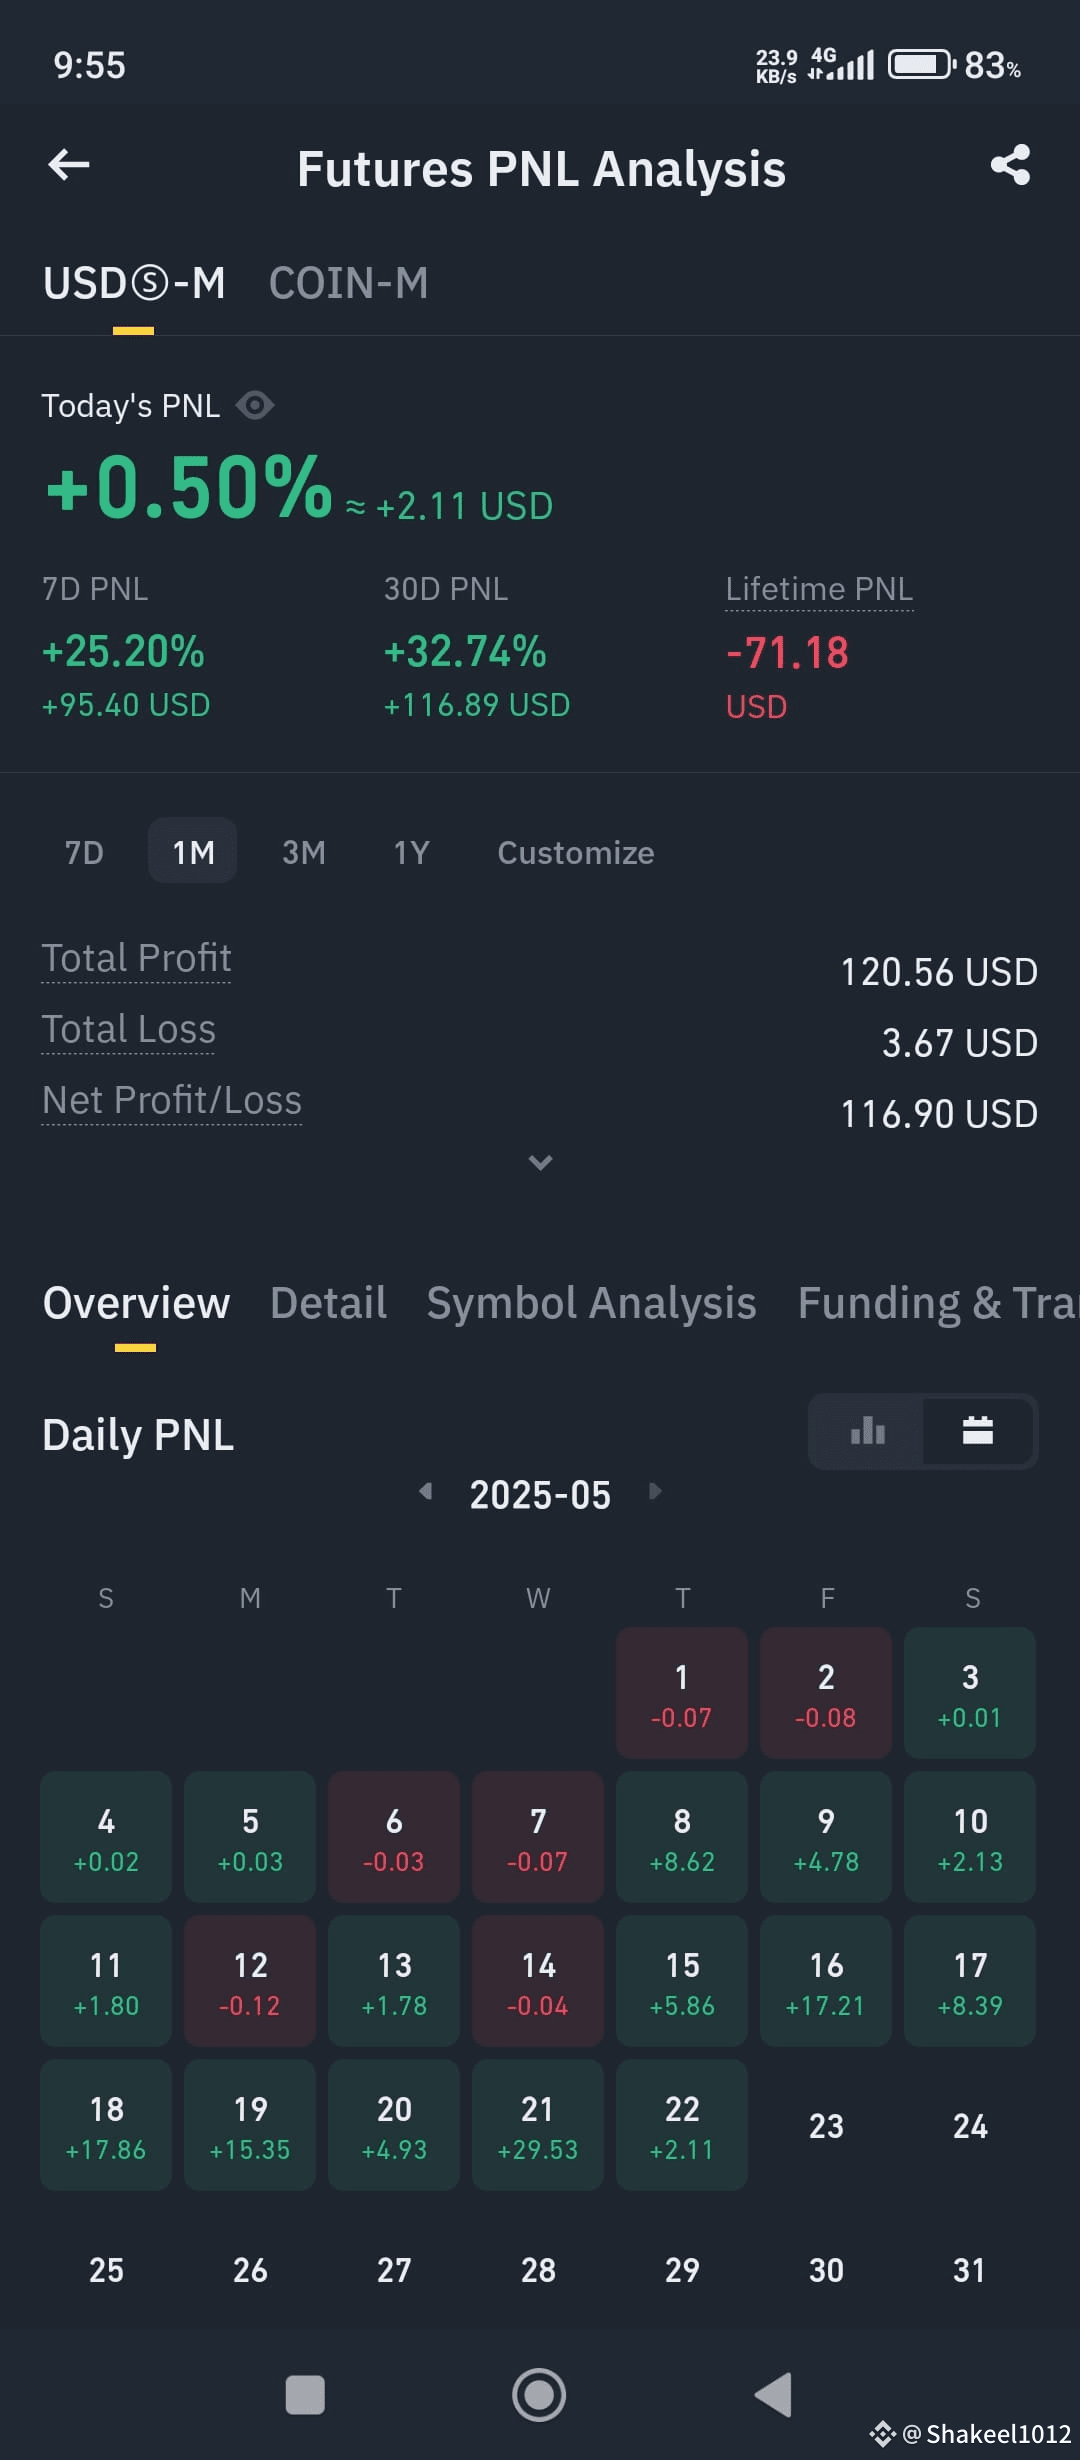Viewport: 1080px width, 2460px height.
Task: Select the 3M time range
Action: (x=304, y=852)
